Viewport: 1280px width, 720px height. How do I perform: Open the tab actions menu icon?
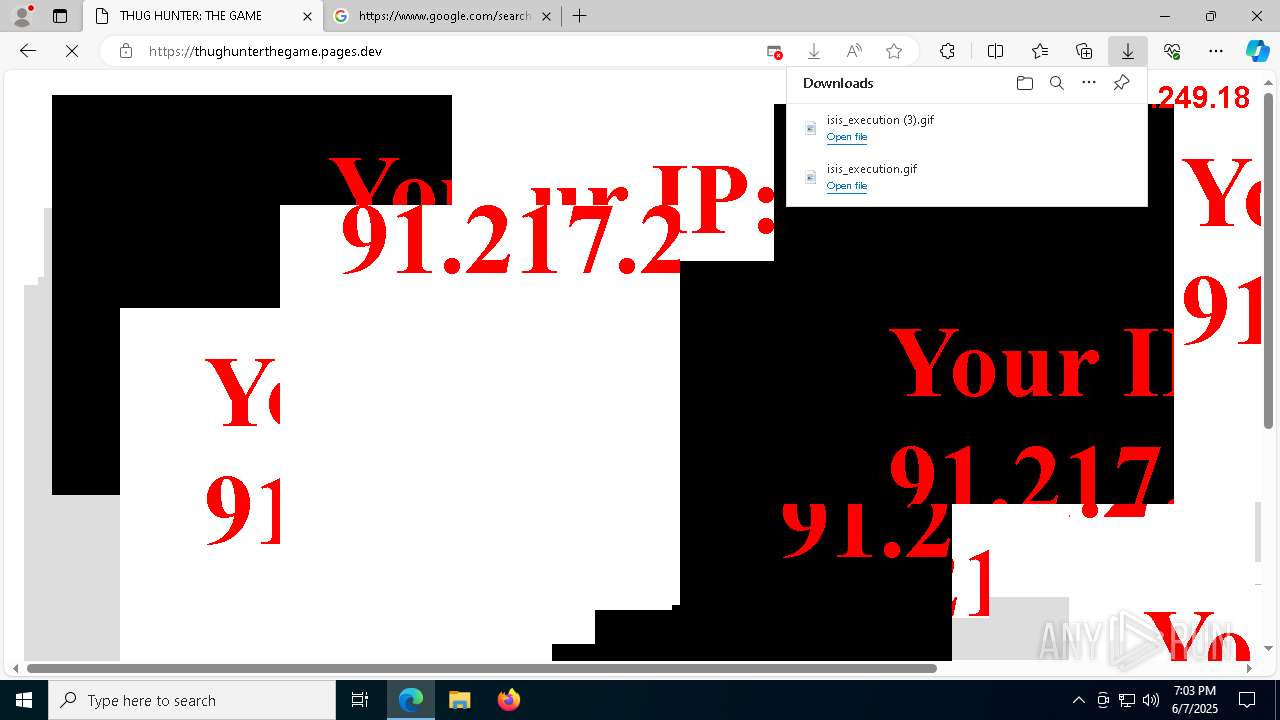60,16
